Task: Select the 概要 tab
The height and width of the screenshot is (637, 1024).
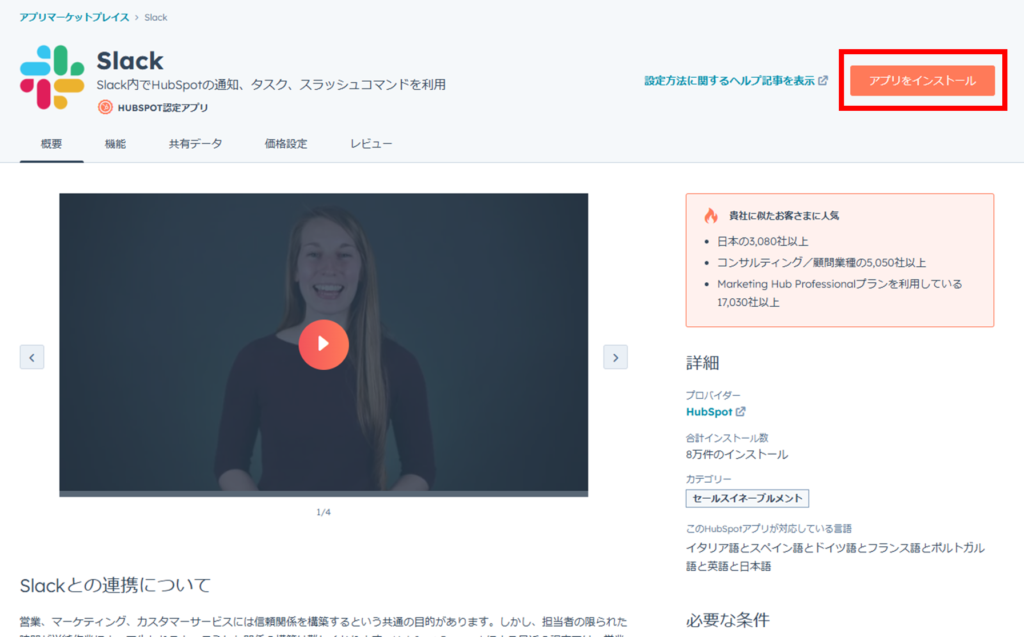Action: (52, 144)
